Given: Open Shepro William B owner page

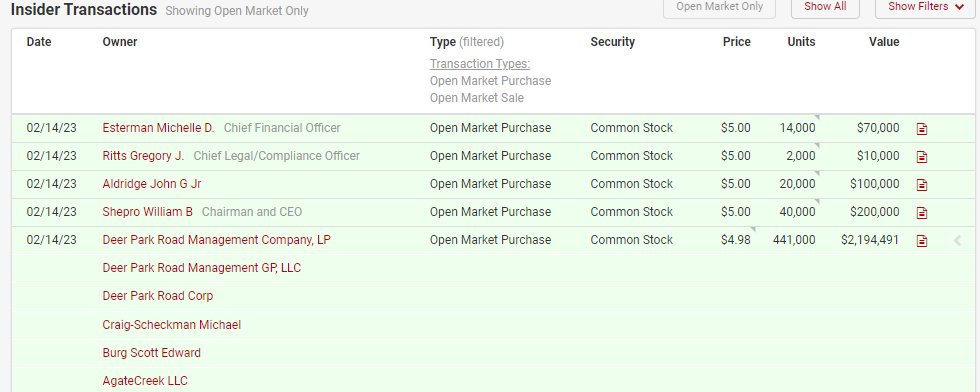Looking at the screenshot, I should 148,212.
